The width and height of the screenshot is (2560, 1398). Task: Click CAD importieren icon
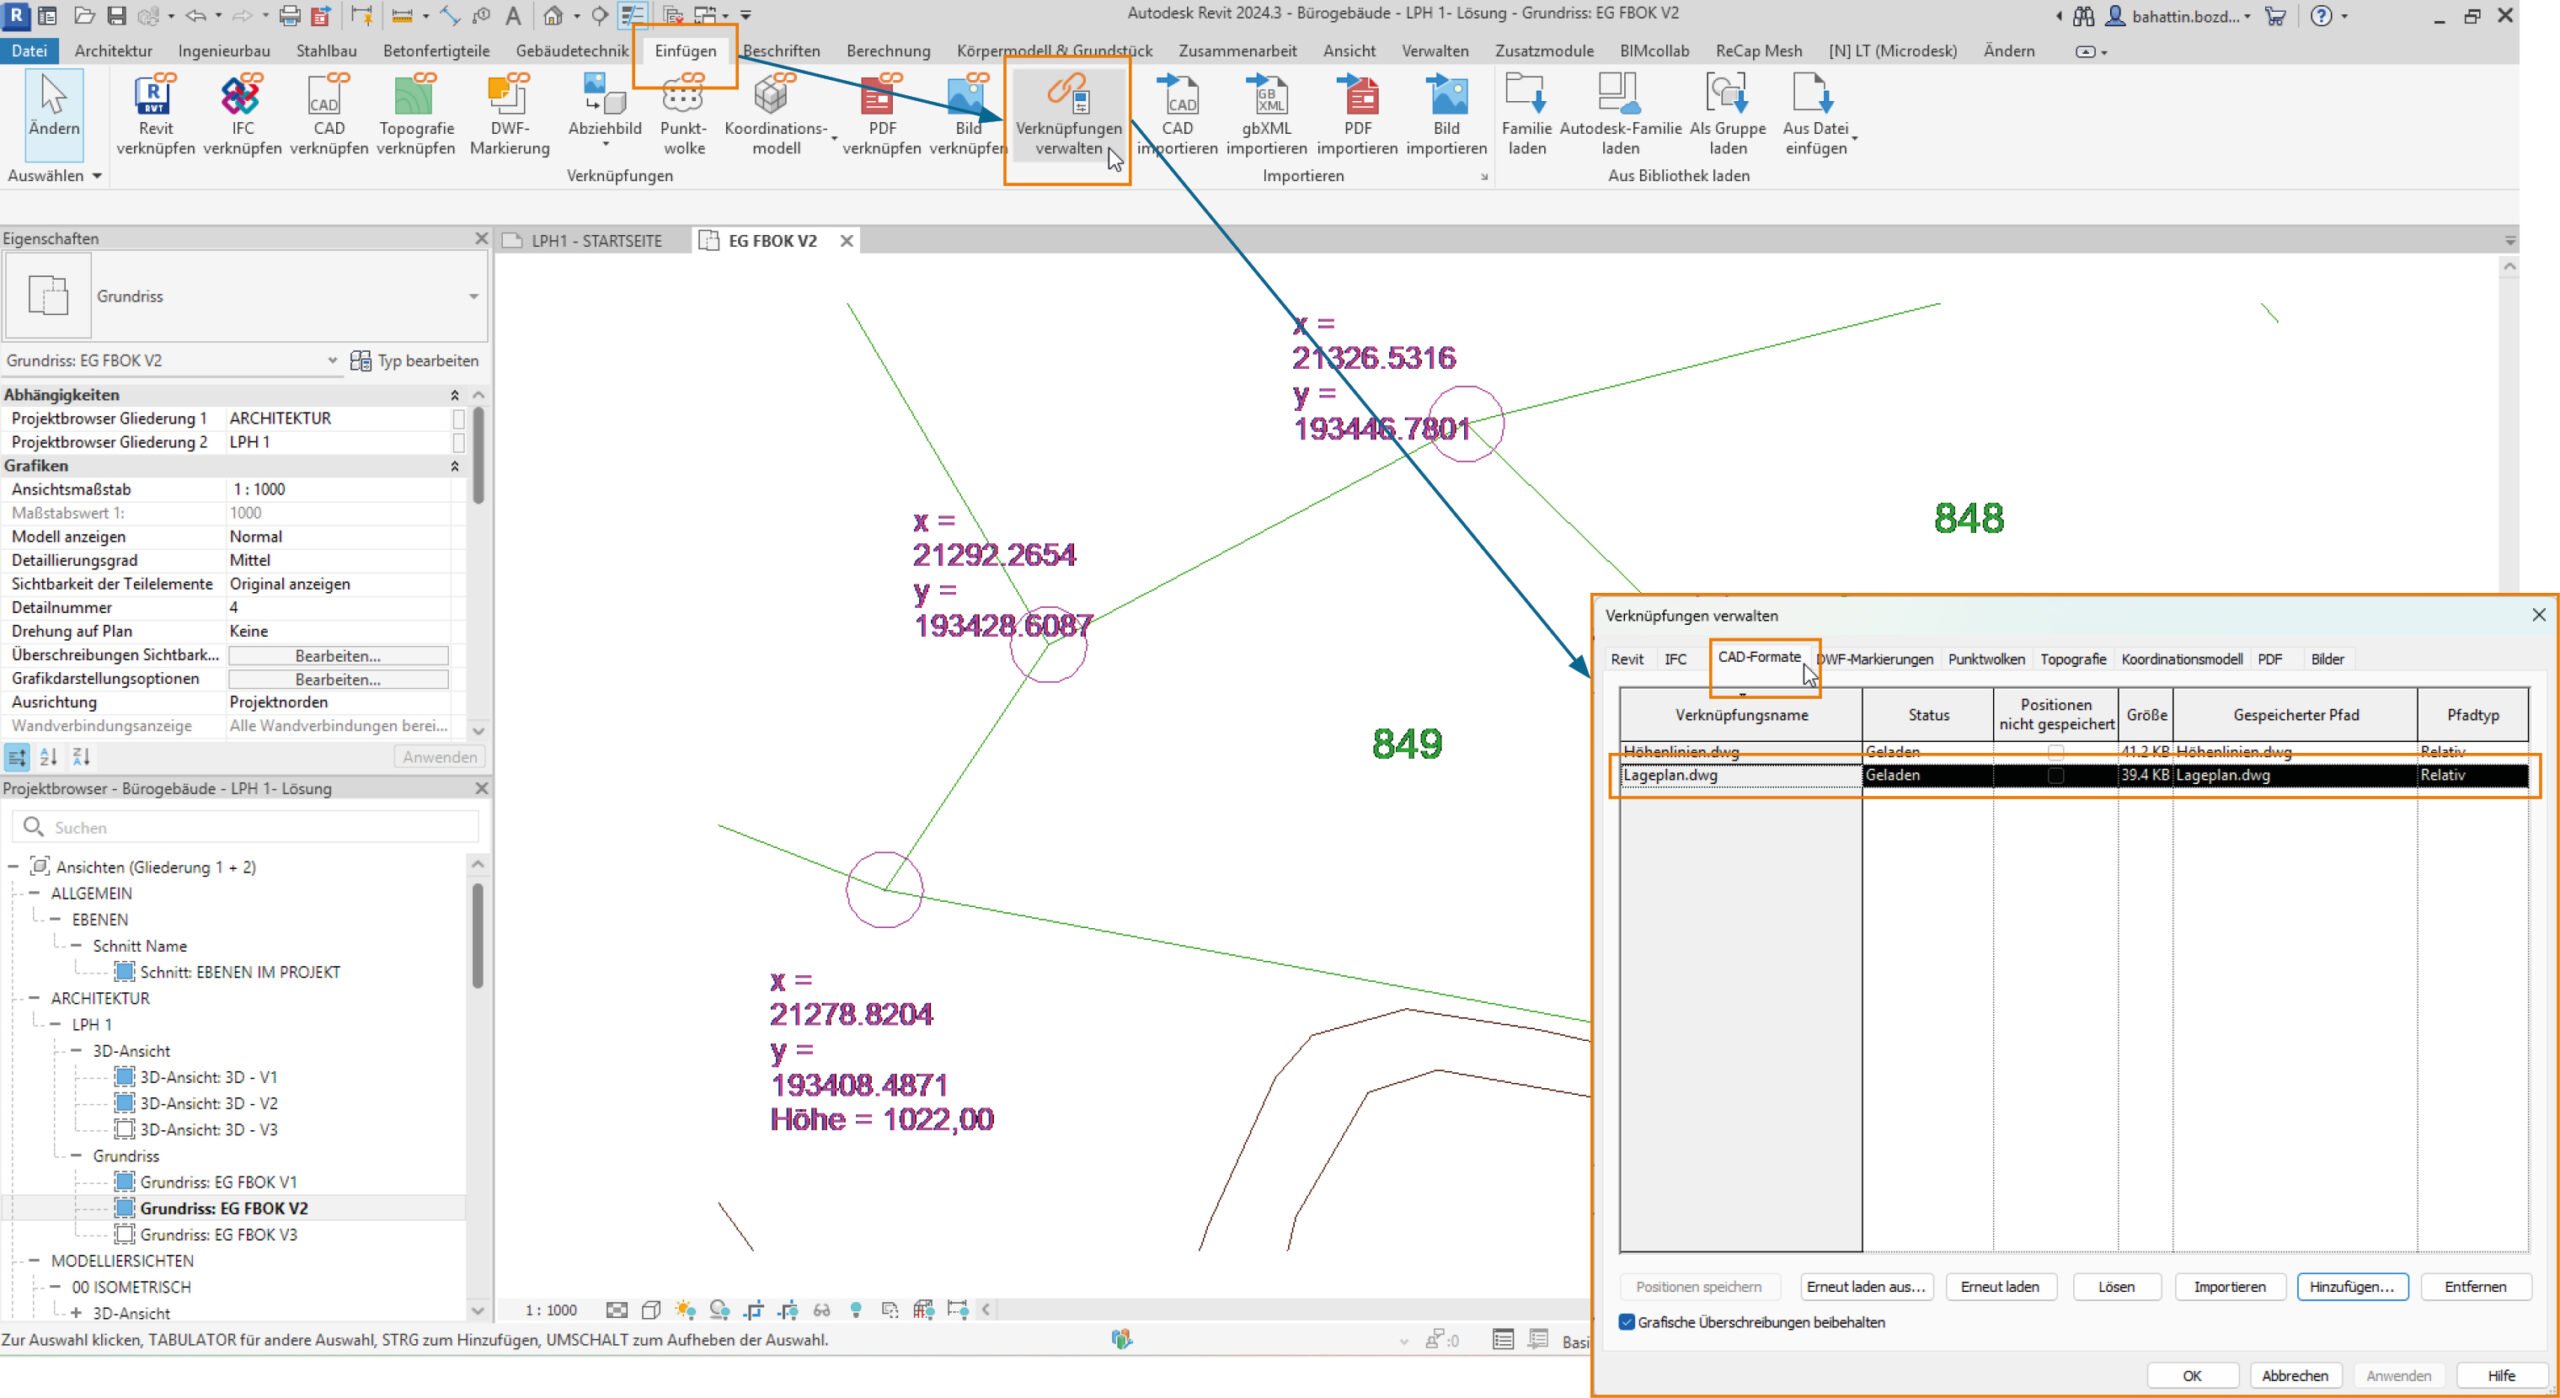[1177, 96]
